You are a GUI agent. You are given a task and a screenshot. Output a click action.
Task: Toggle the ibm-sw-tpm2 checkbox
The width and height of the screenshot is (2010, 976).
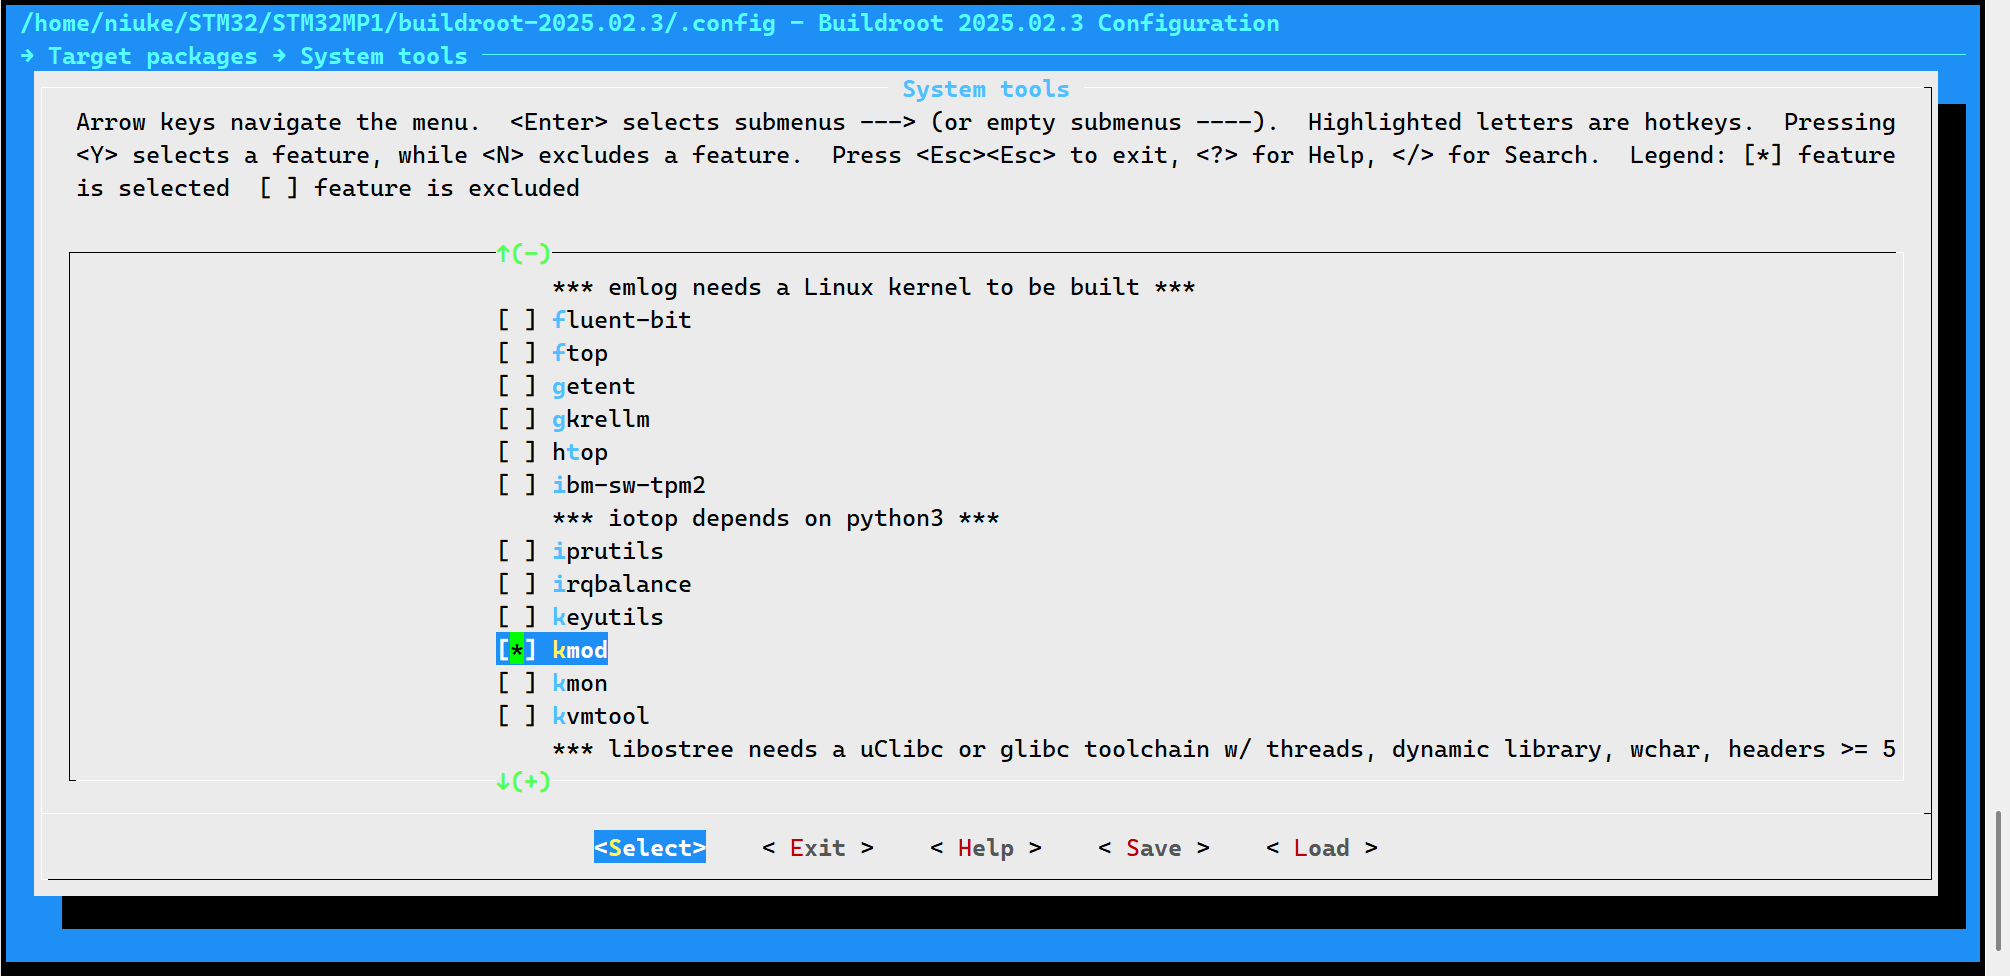coord(517,485)
